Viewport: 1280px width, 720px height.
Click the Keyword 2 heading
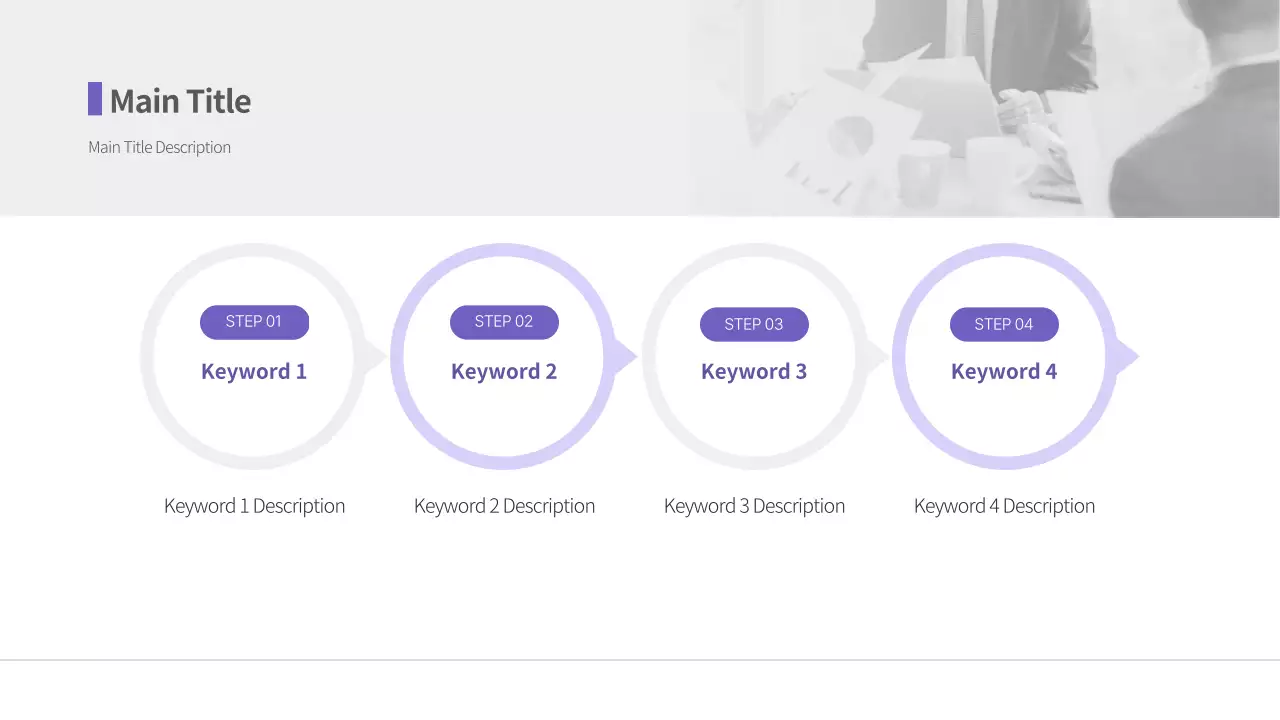point(504,371)
